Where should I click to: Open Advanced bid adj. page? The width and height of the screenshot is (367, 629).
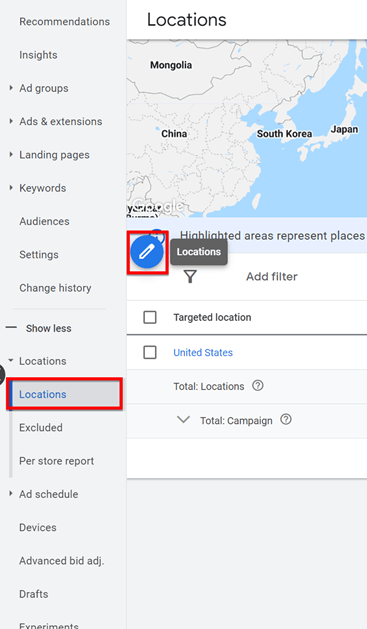click(61, 561)
